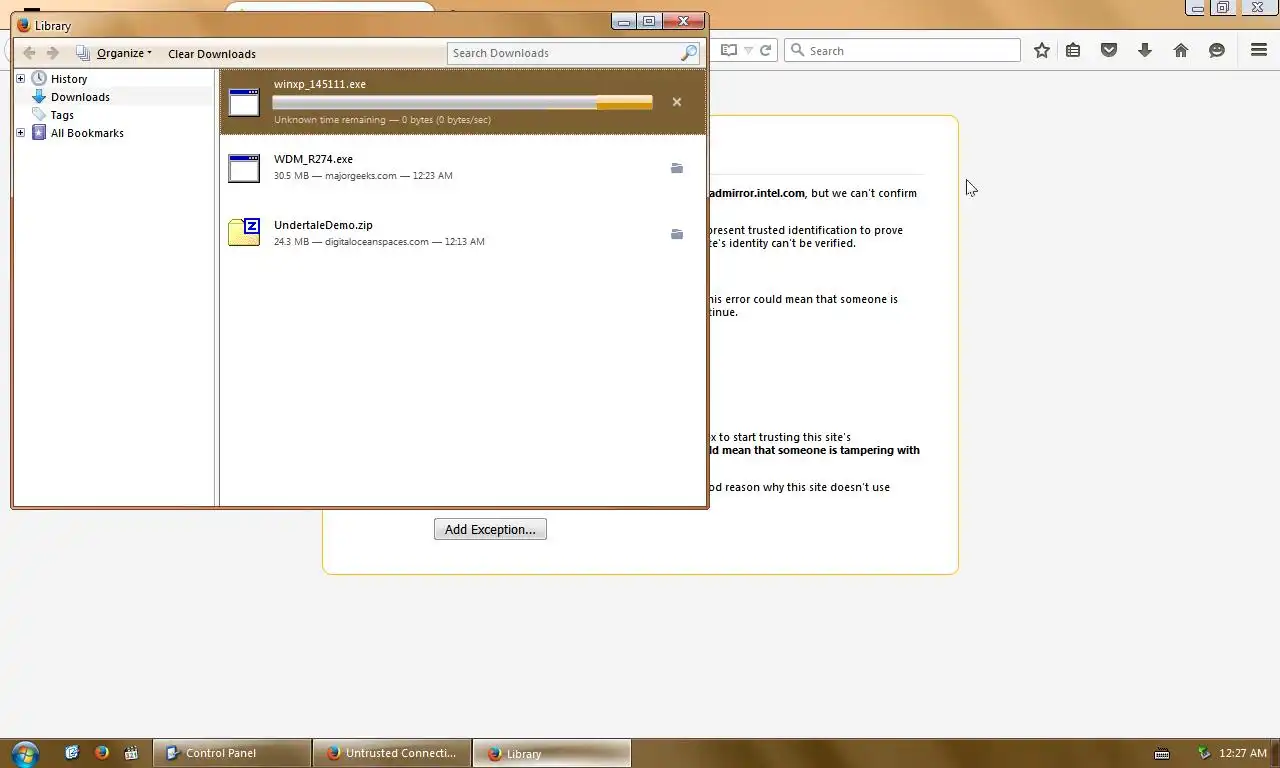Image resolution: width=1280 pixels, height=768 pixels.
Task: Enter Reader View from address bar
Action: point(730,50)
